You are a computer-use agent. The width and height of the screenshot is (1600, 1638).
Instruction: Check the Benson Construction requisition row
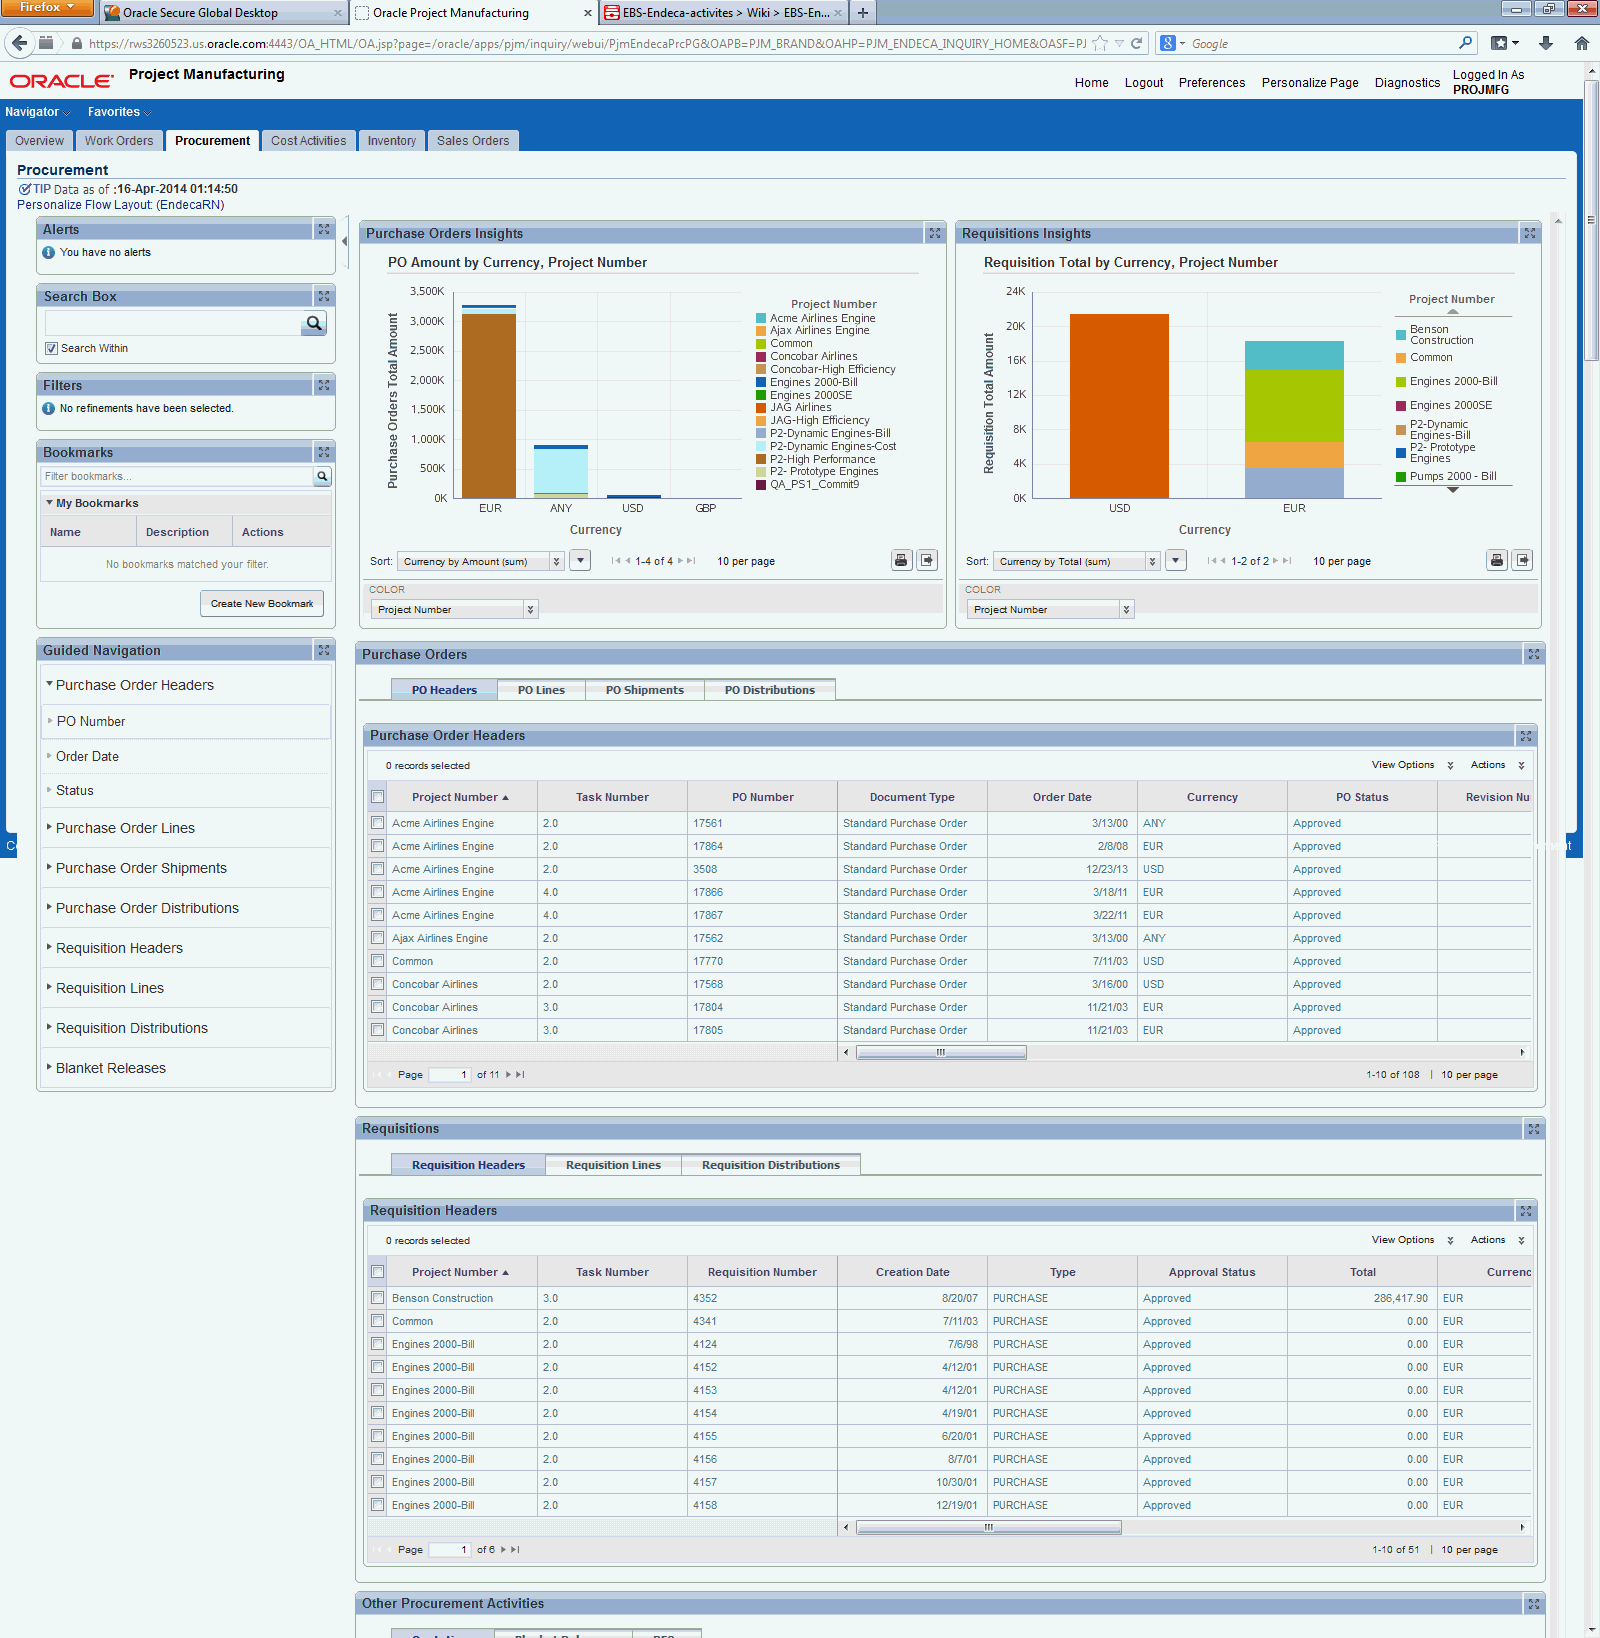377,1298
